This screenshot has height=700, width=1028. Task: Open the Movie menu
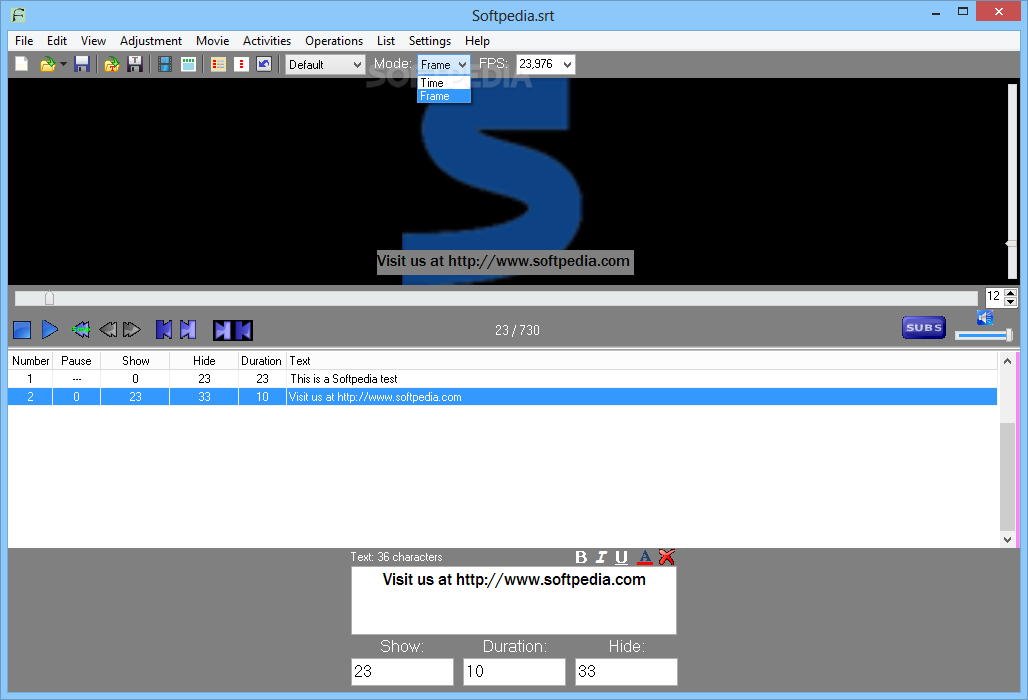pos(212,41)
